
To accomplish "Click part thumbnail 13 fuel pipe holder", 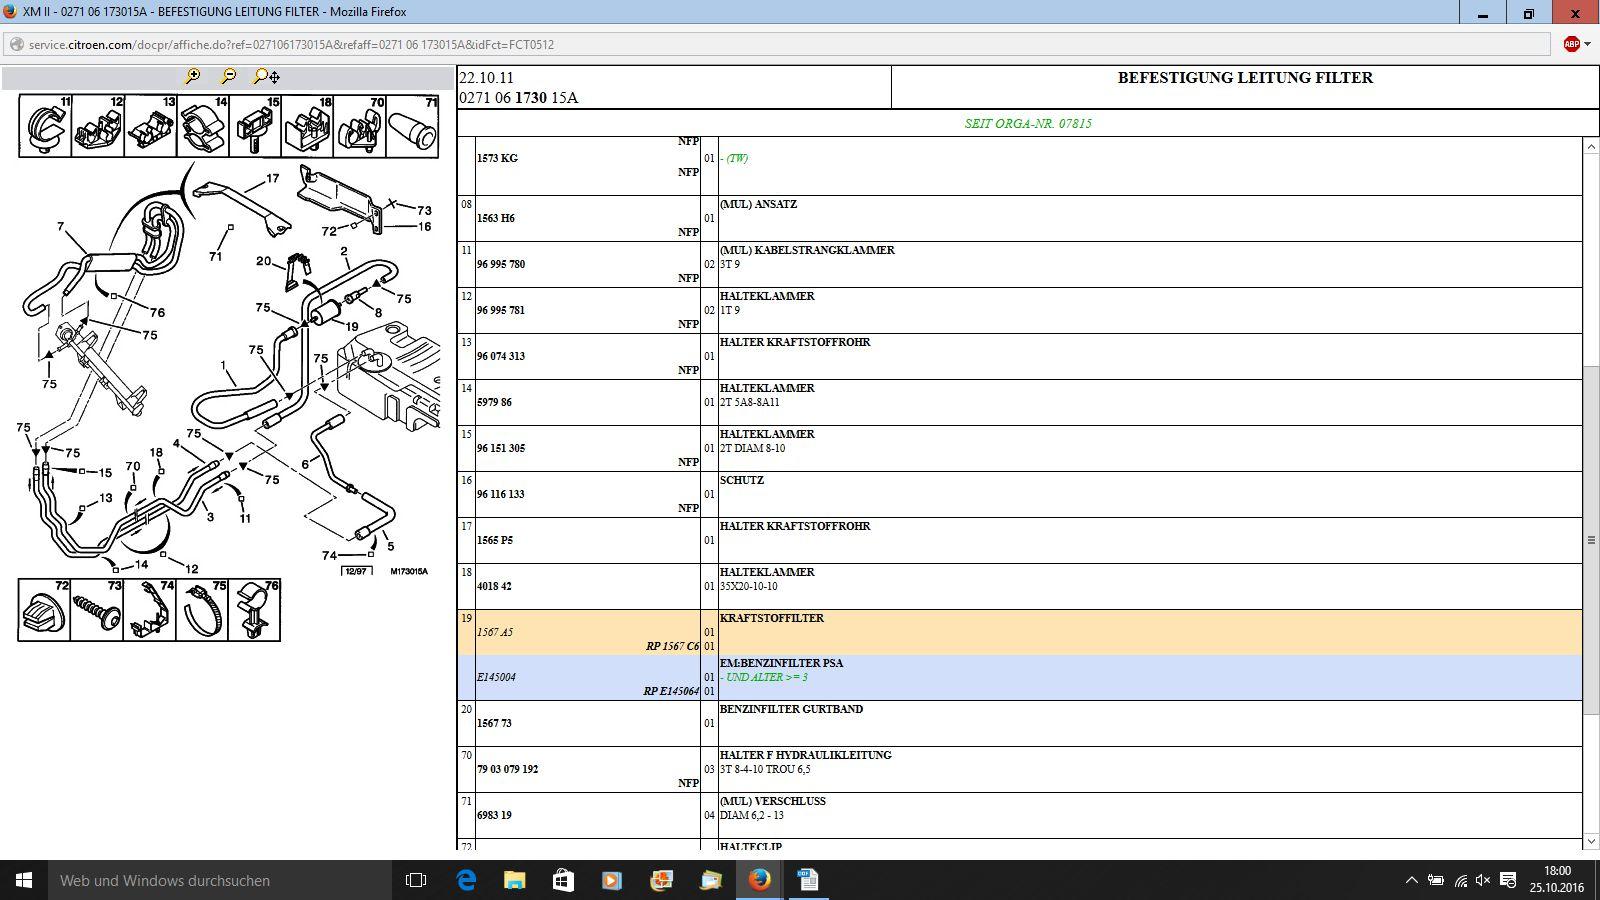I will click(150, 126).
